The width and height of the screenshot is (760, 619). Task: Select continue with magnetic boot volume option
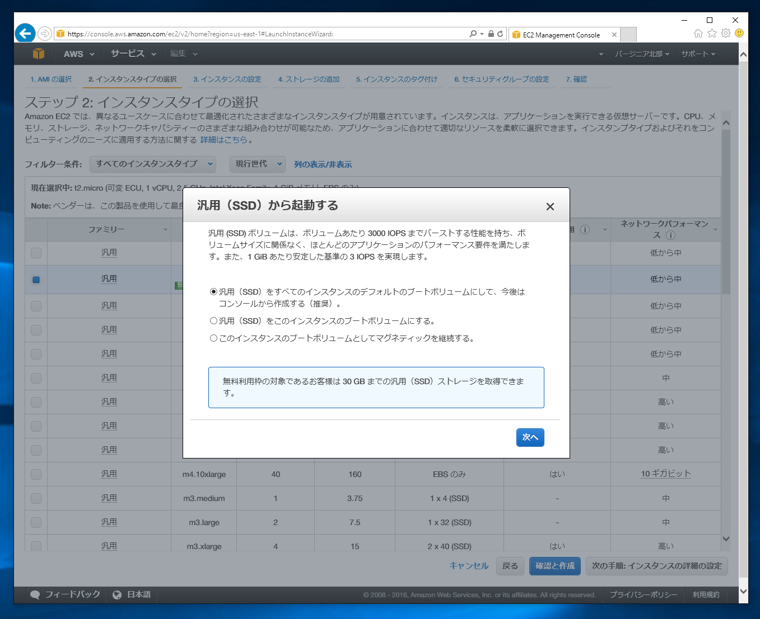213,338
